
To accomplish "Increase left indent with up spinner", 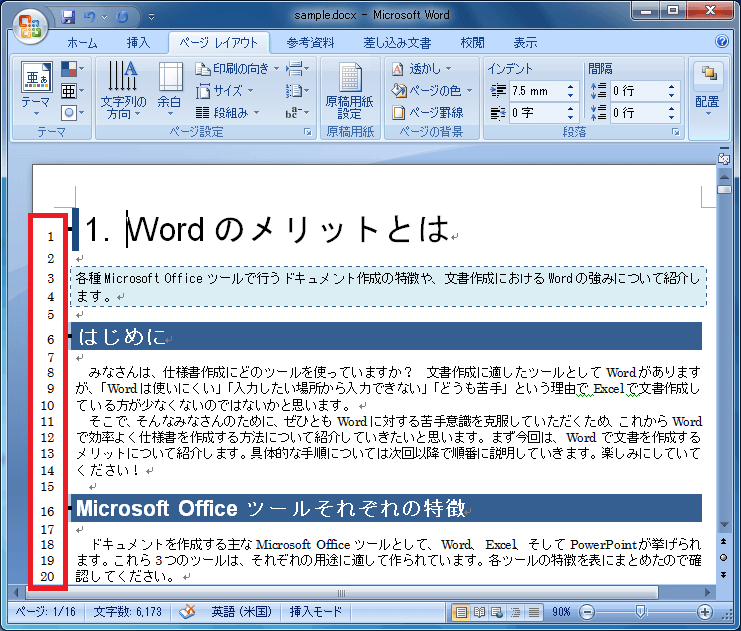I will 571,87.
